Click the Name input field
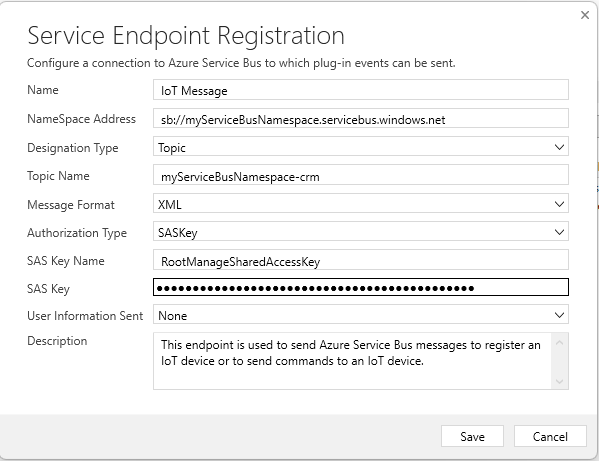The height and width of the screenshot is (461, 599). coord(361,90)
